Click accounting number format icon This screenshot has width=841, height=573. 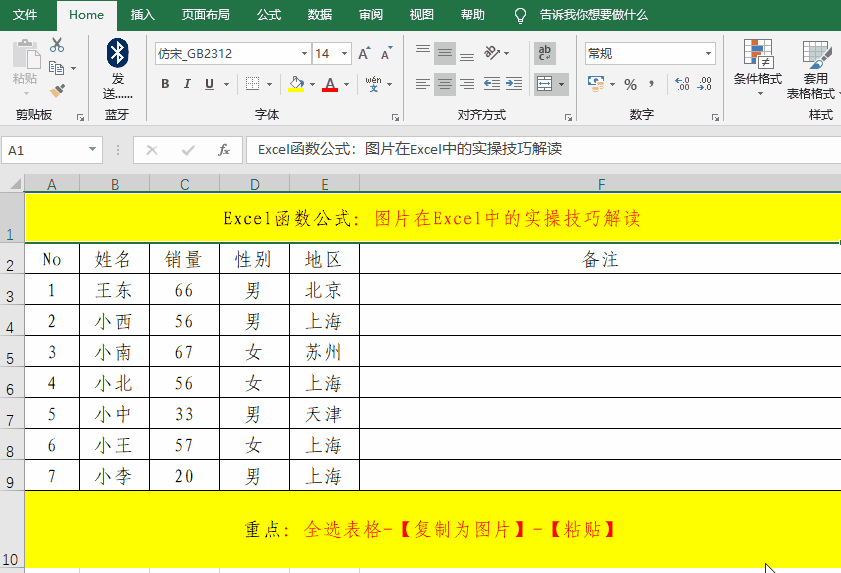click(596, 84)
